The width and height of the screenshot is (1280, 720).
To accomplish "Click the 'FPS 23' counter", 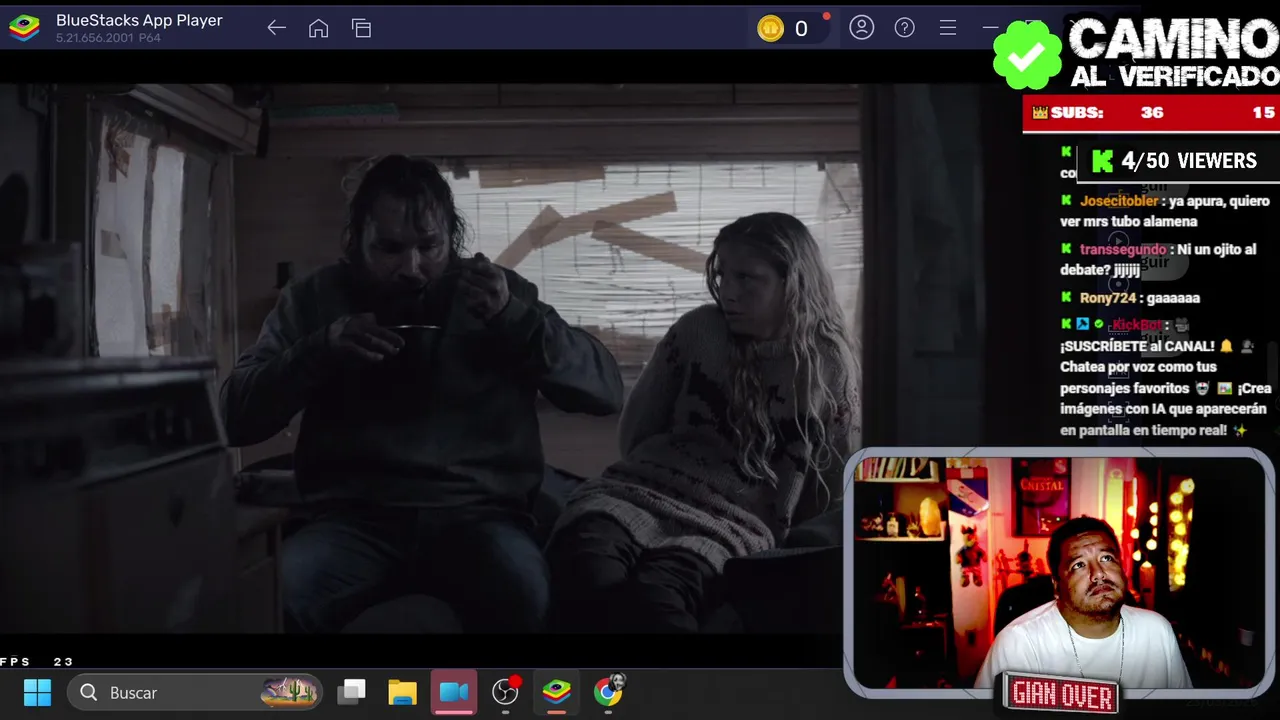I will point(37,662).
